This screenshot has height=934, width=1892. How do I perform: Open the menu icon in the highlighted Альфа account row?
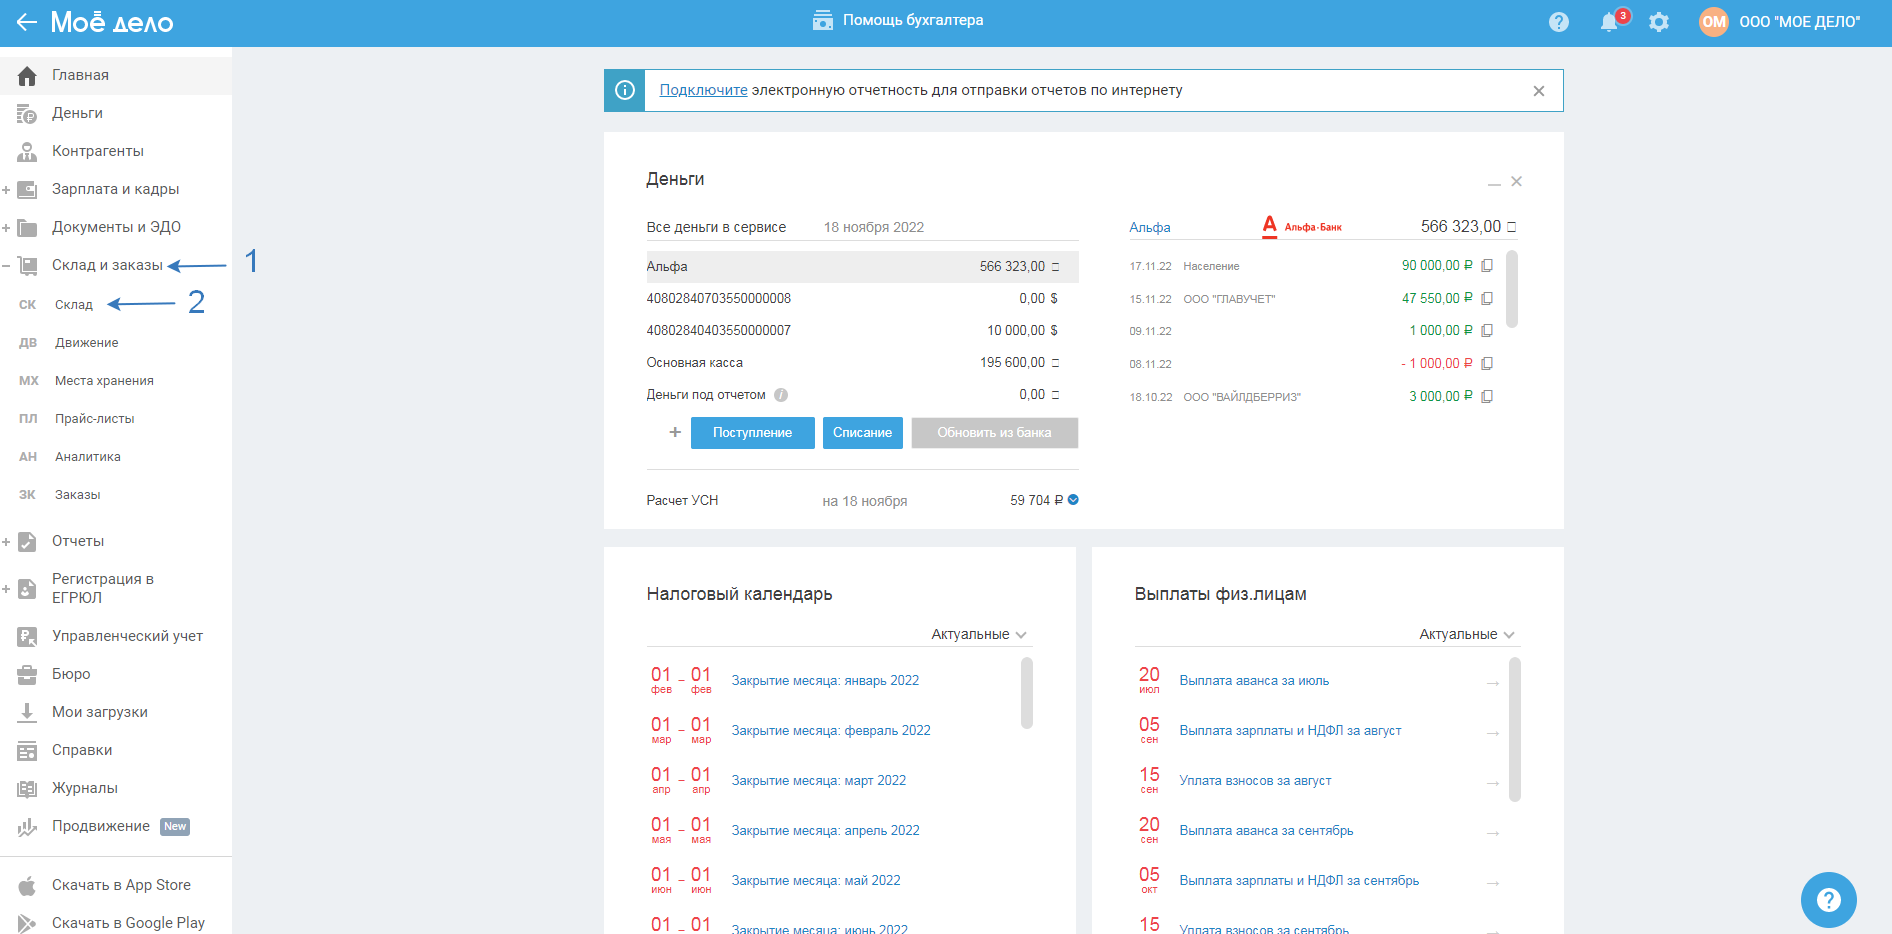click(x=1055, y=267)
